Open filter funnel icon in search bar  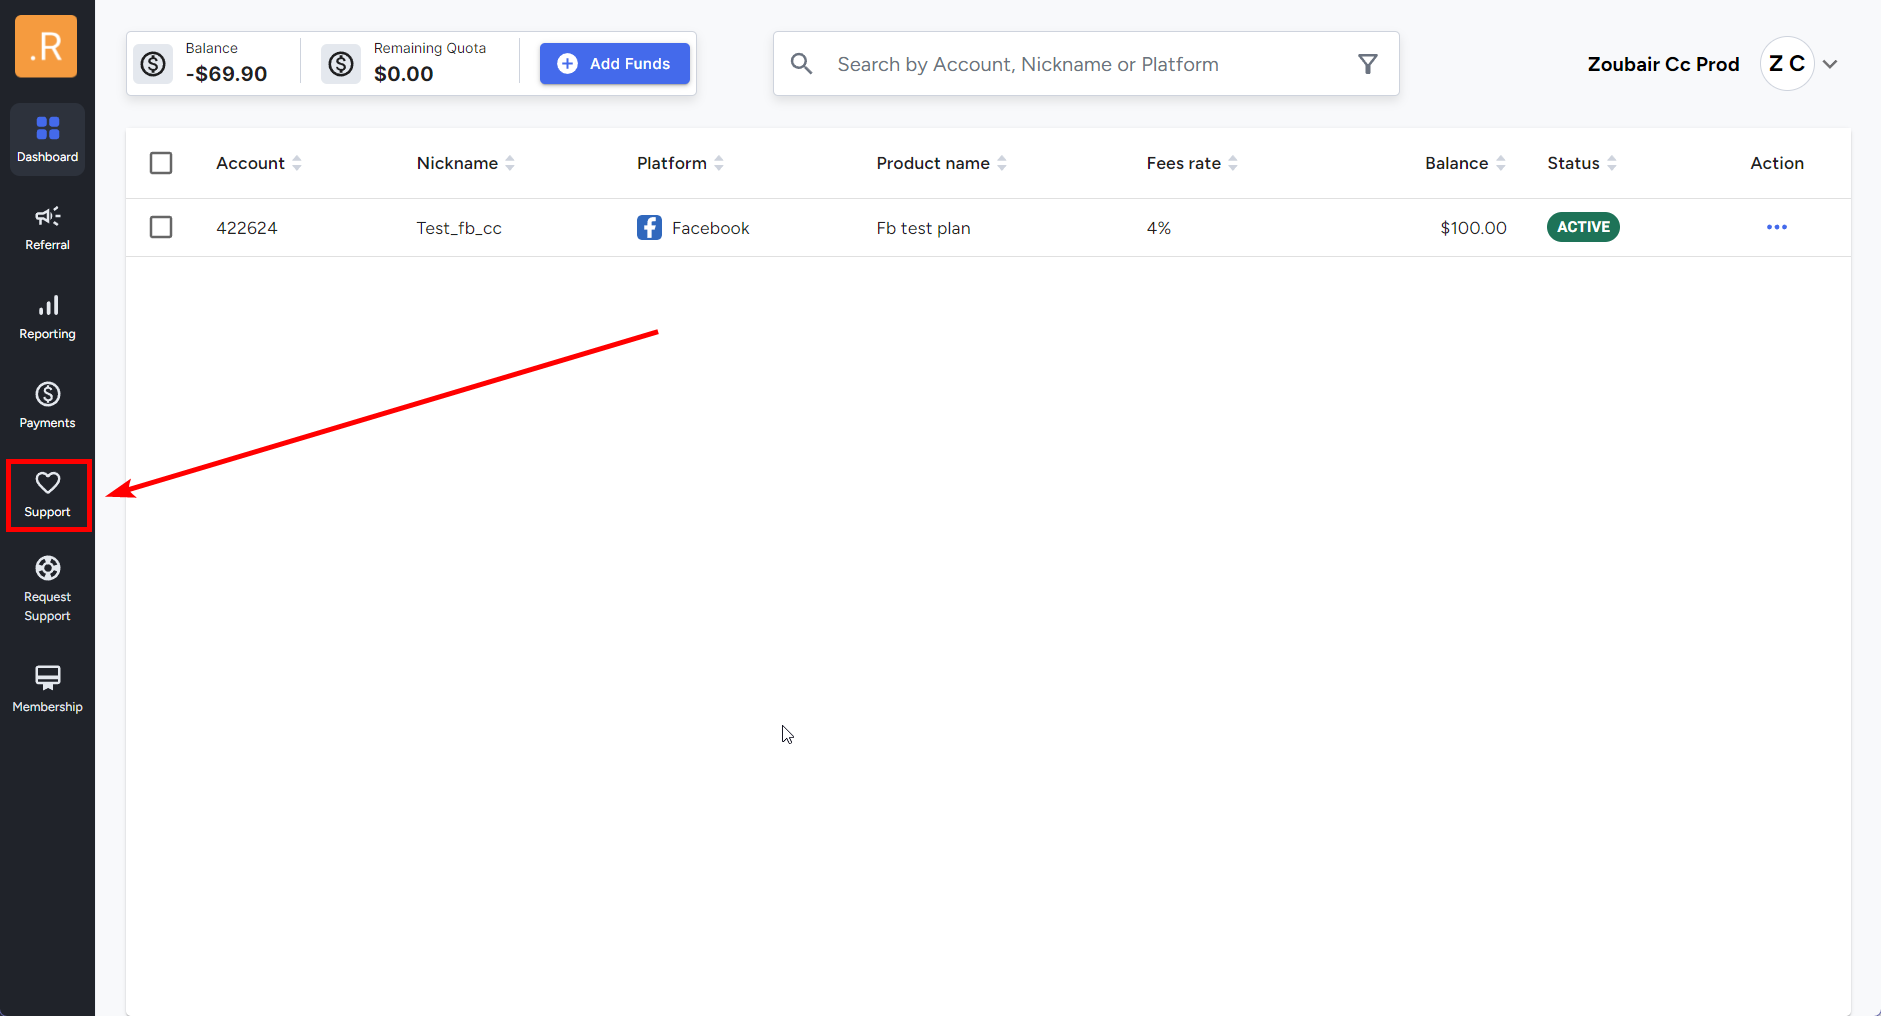pos(1367,64)
